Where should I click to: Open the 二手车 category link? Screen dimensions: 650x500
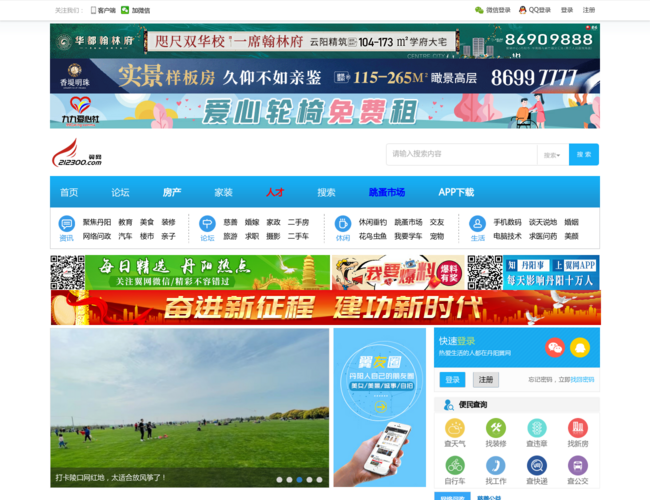[x=298, y=236]
